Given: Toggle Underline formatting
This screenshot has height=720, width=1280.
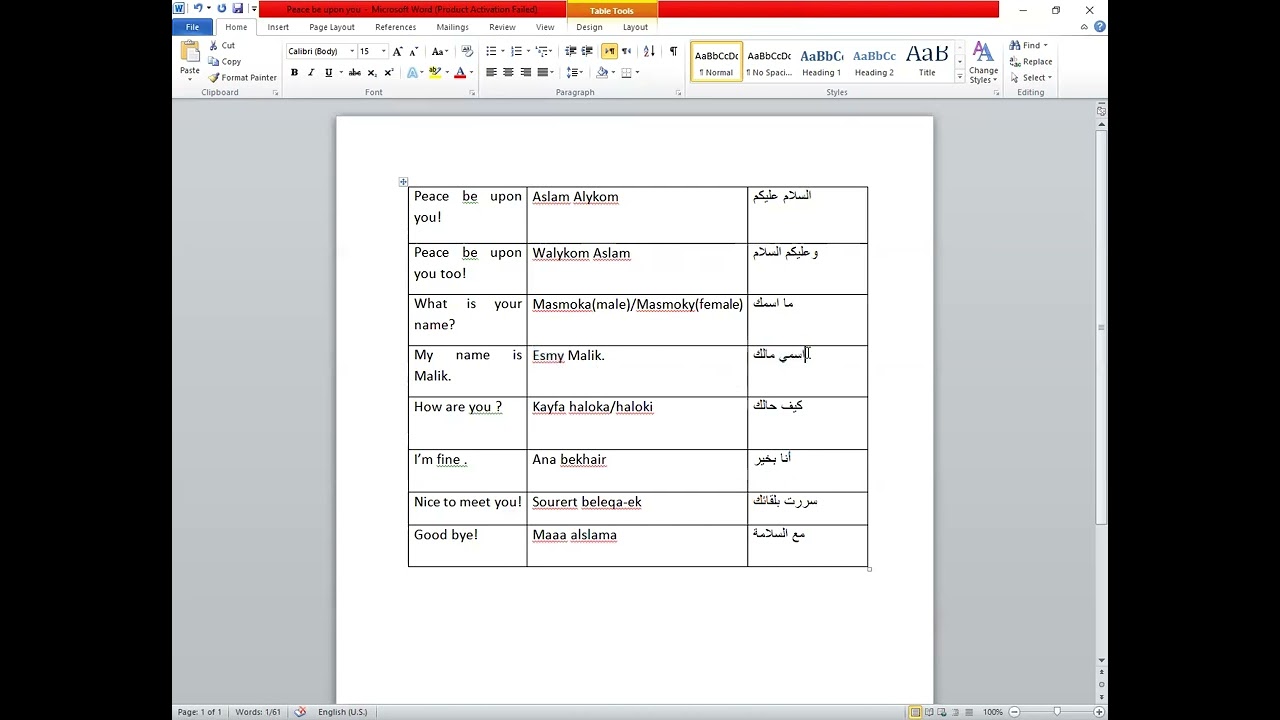Looking at the screenshot, I should (328, 72).
